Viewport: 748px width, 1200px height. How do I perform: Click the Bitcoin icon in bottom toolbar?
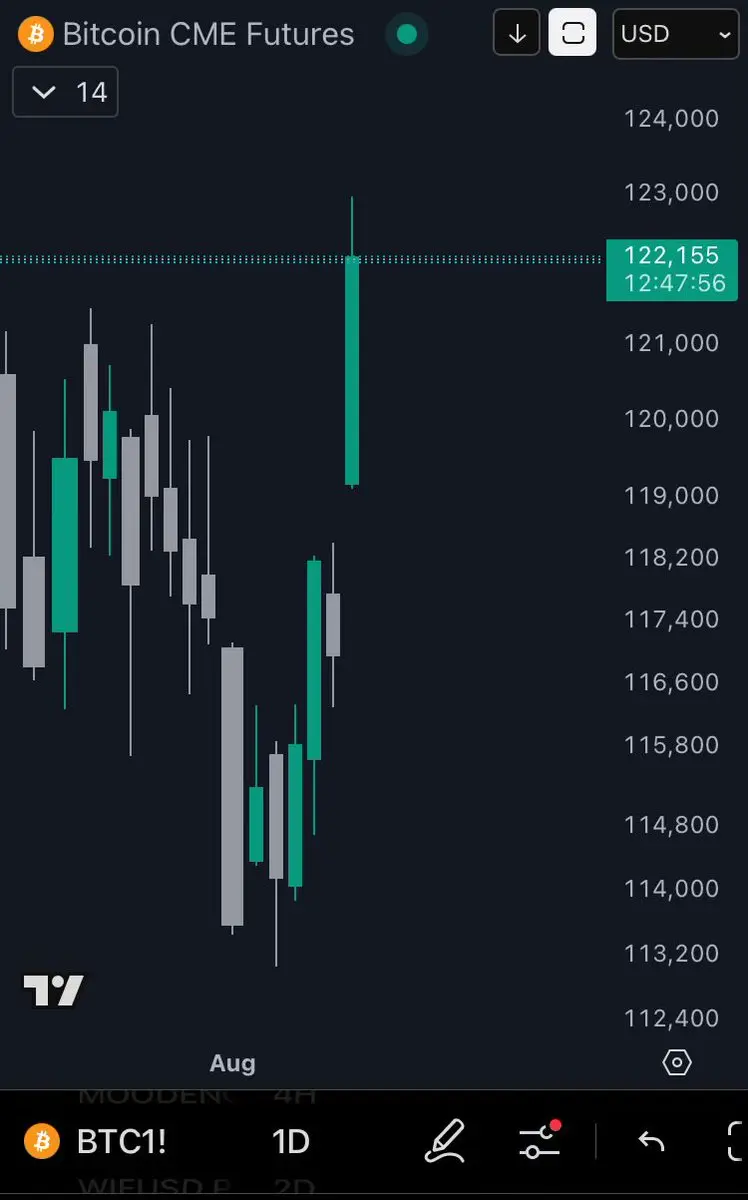tap(41, 1141)
